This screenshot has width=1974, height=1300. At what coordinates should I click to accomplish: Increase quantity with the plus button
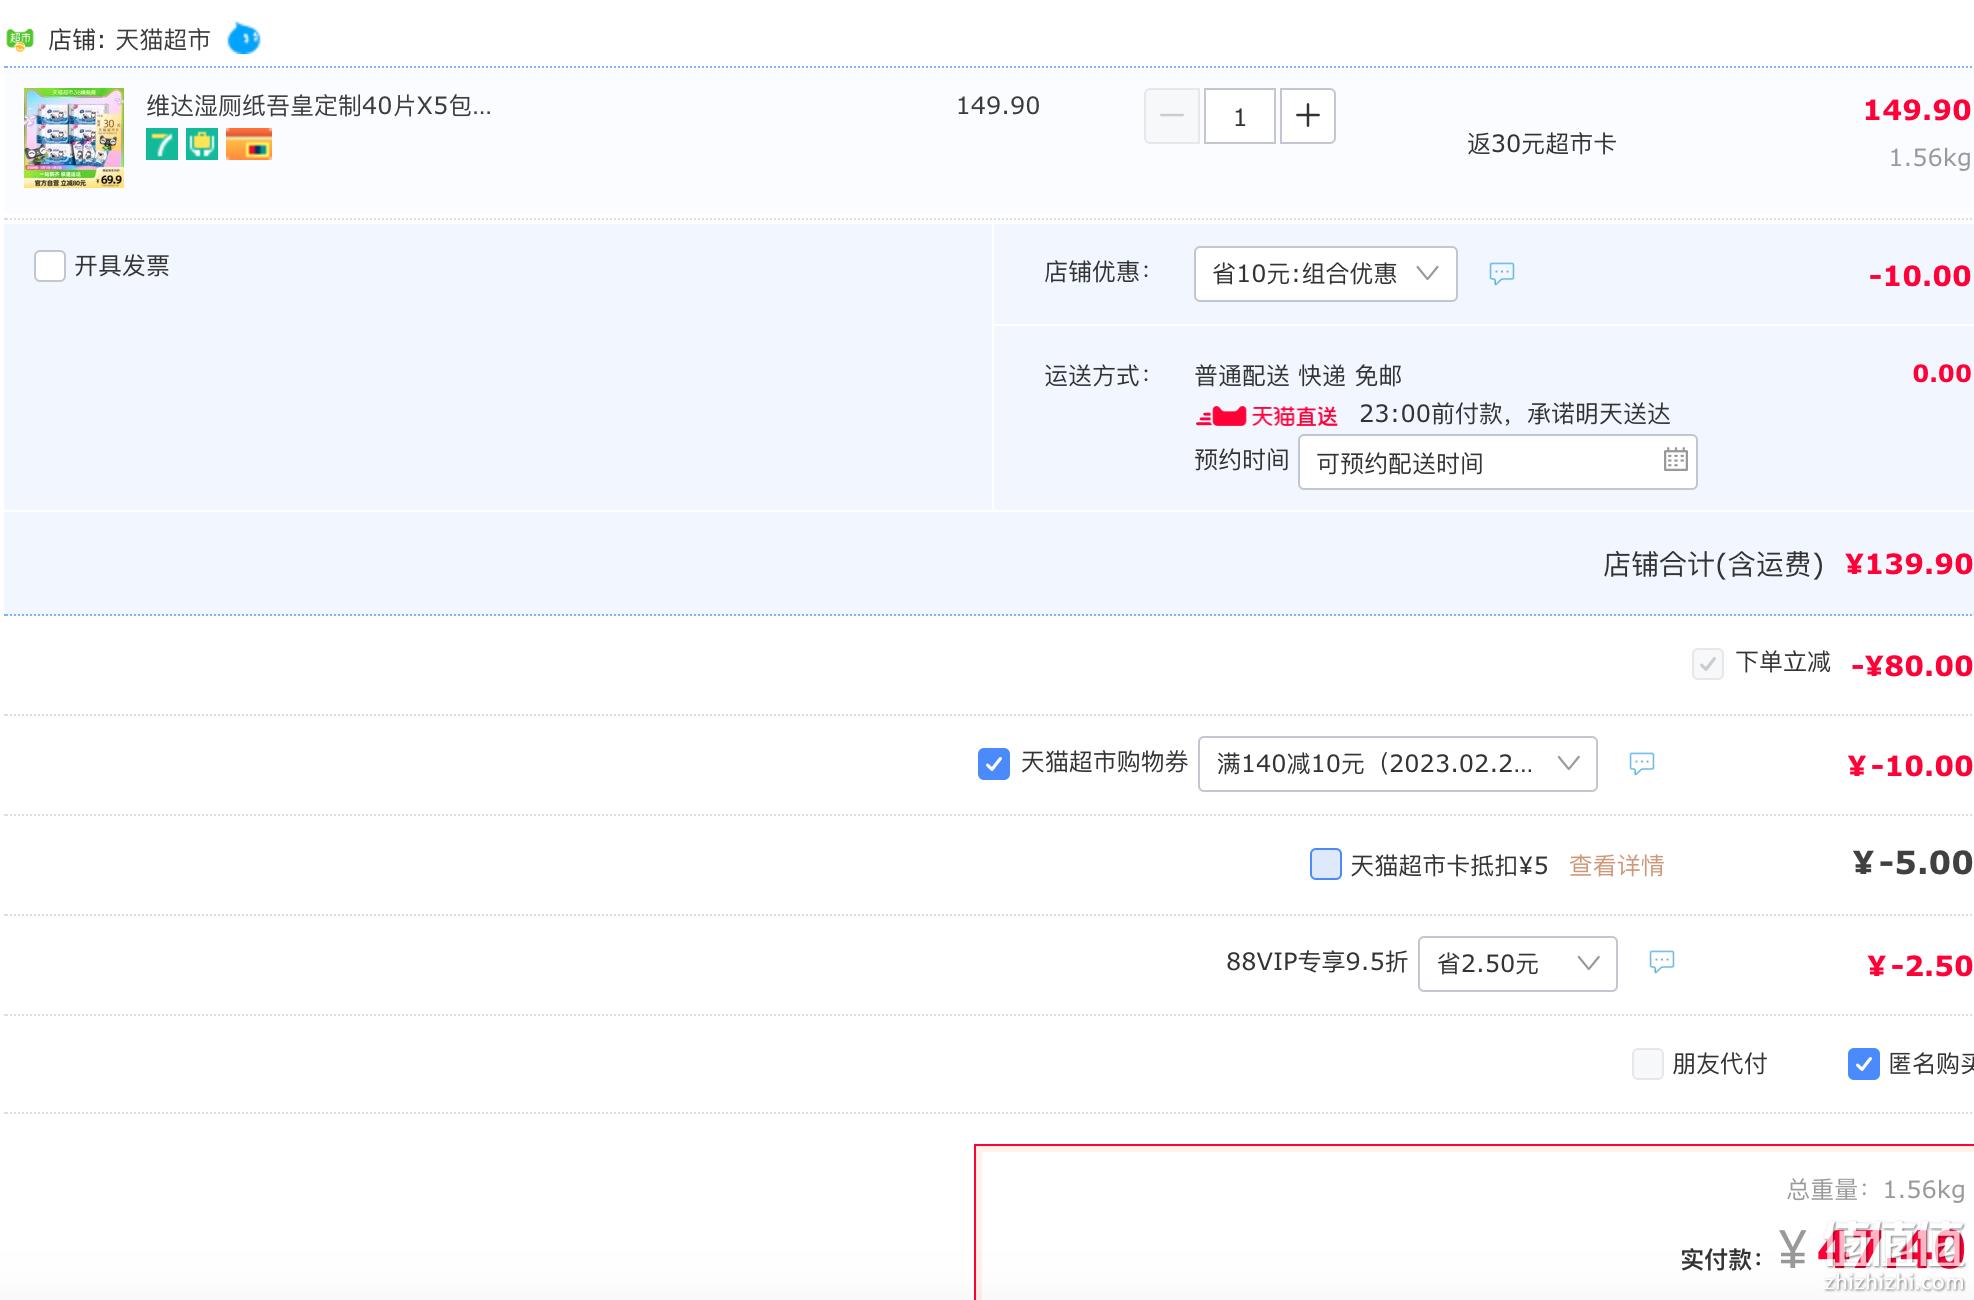coord(1308,116)
